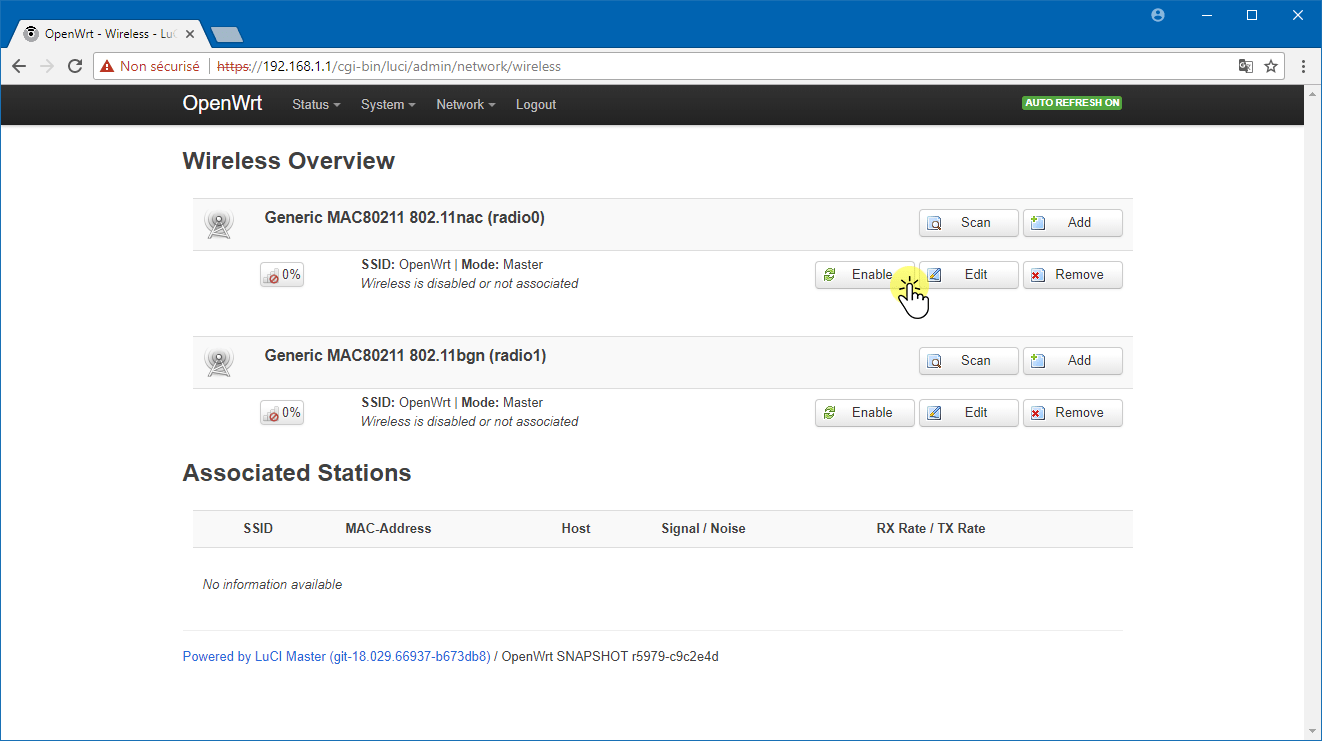Click the Non sécurisé security warning
The width and height of the screenshot is (1322, 741).
tap(150, 66)
